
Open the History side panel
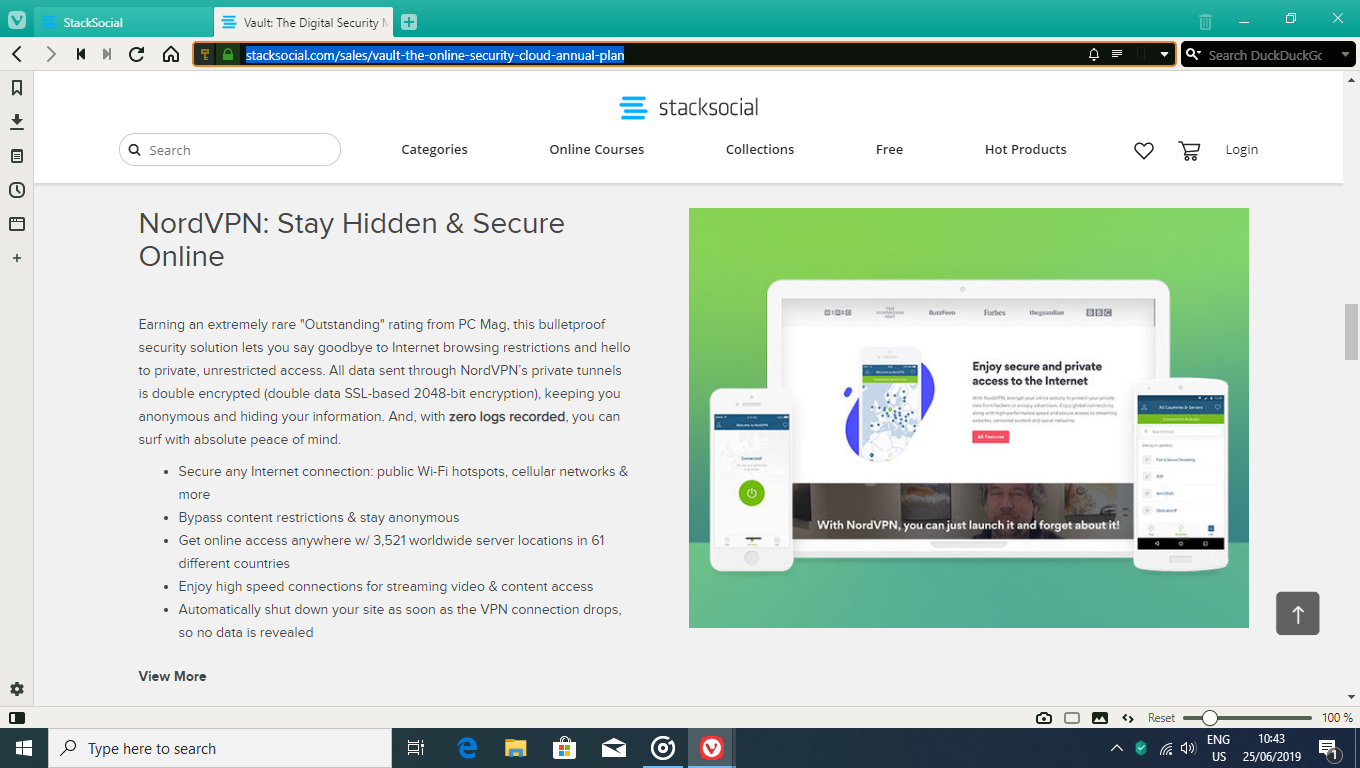pyautogui.click(x=17, y=190)
